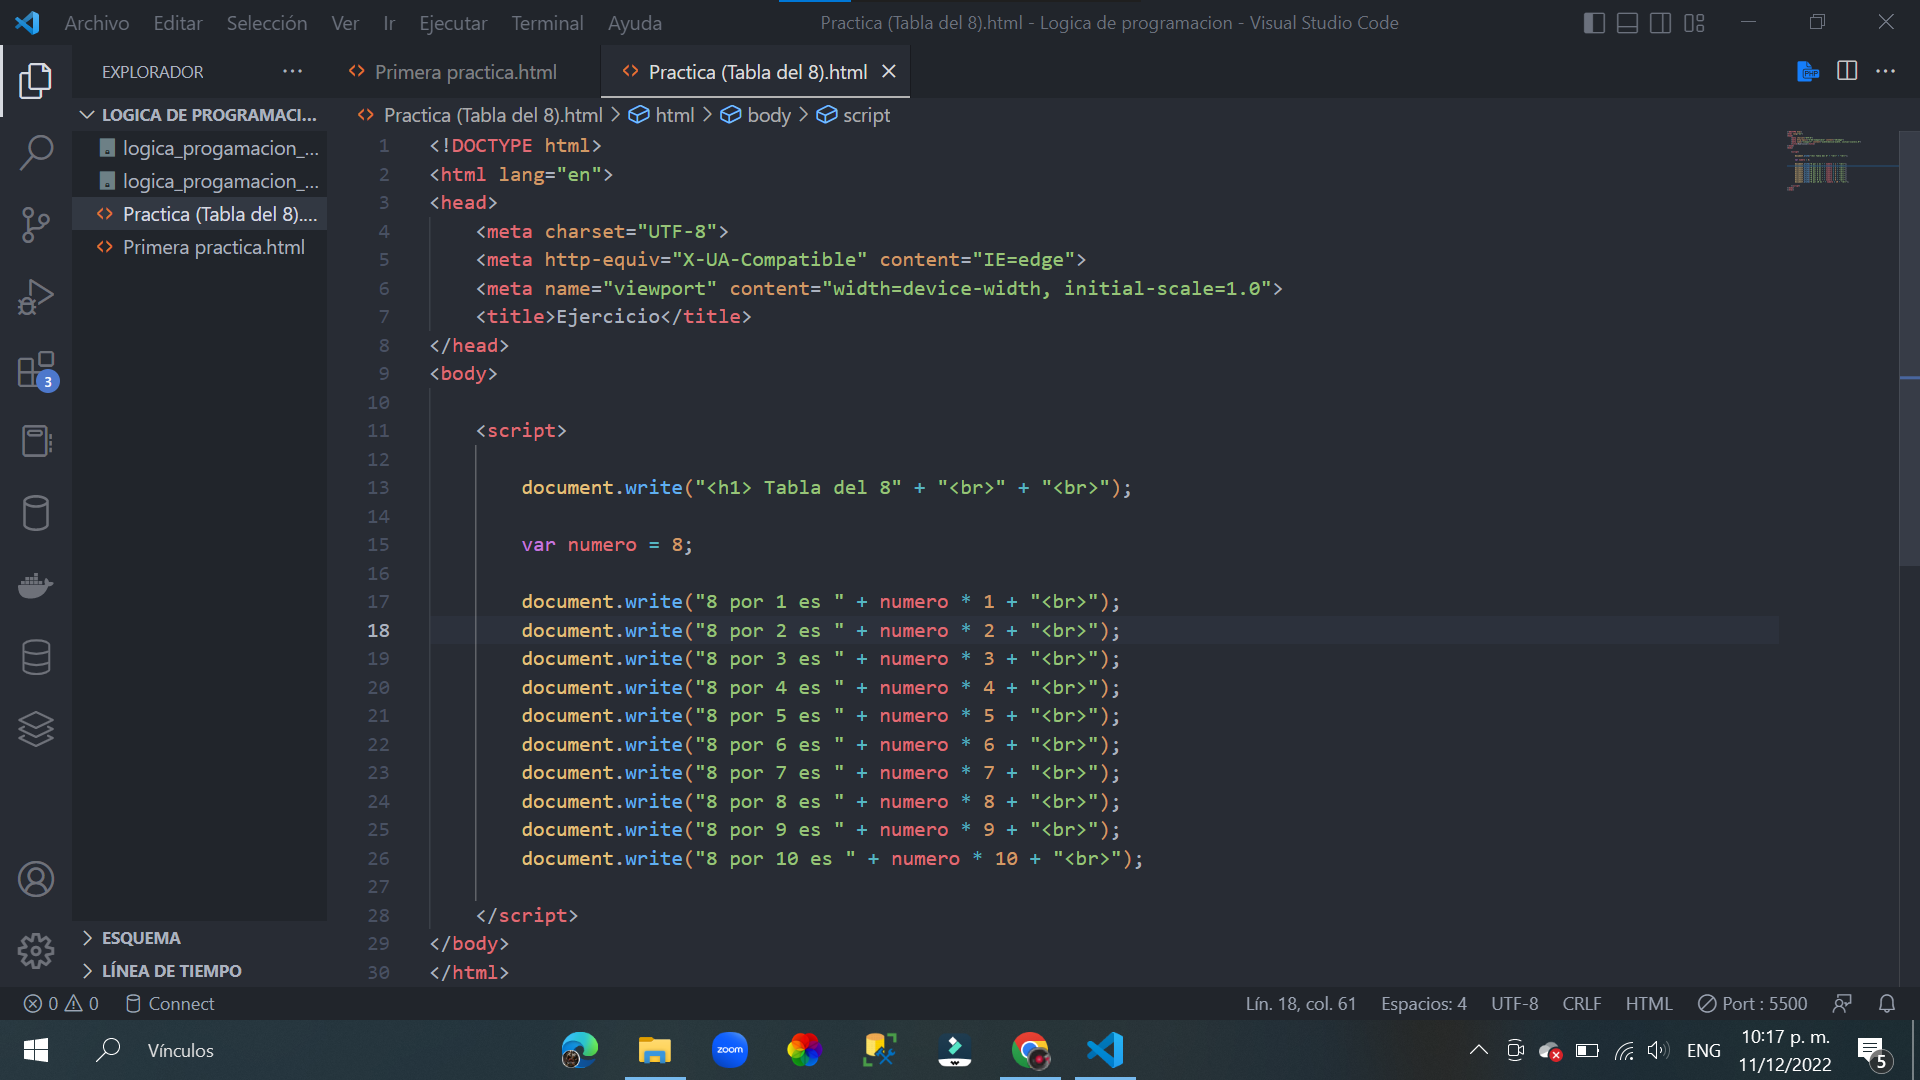Viewport: 1920px width, 1080px height.
Task: Open errors and warnings status item
Action: coord(61,1003)
